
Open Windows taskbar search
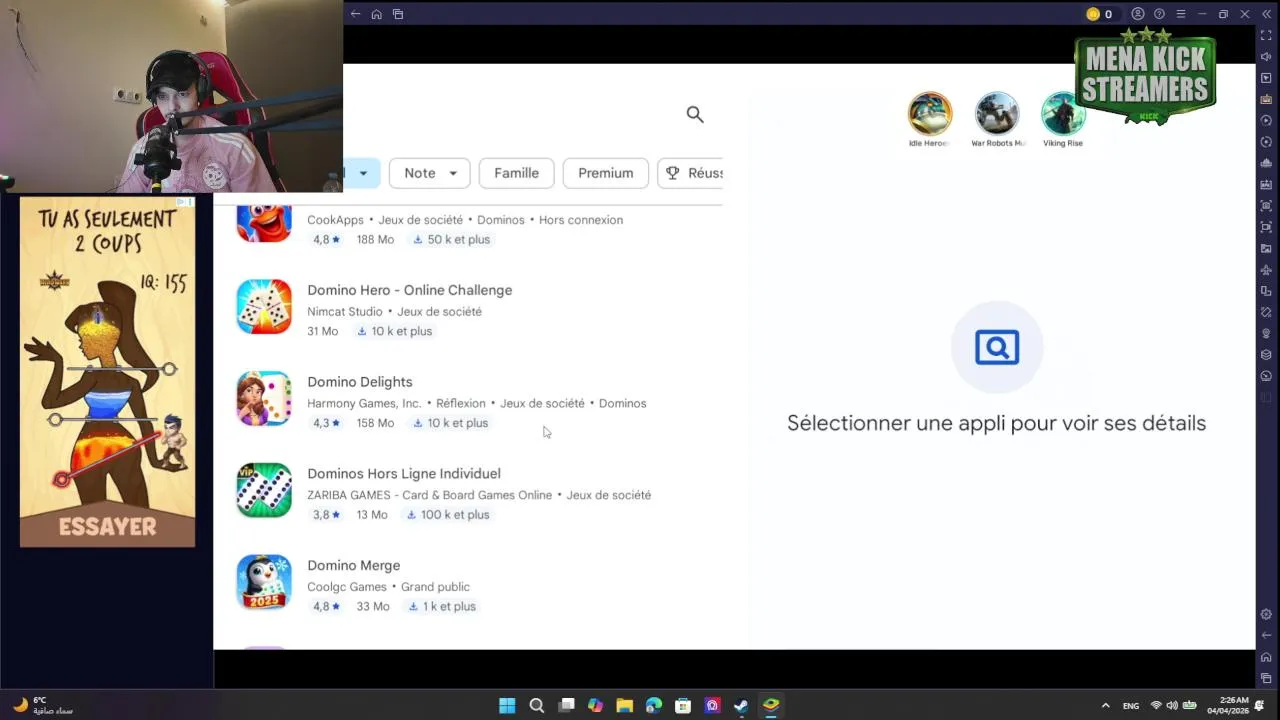536,705
